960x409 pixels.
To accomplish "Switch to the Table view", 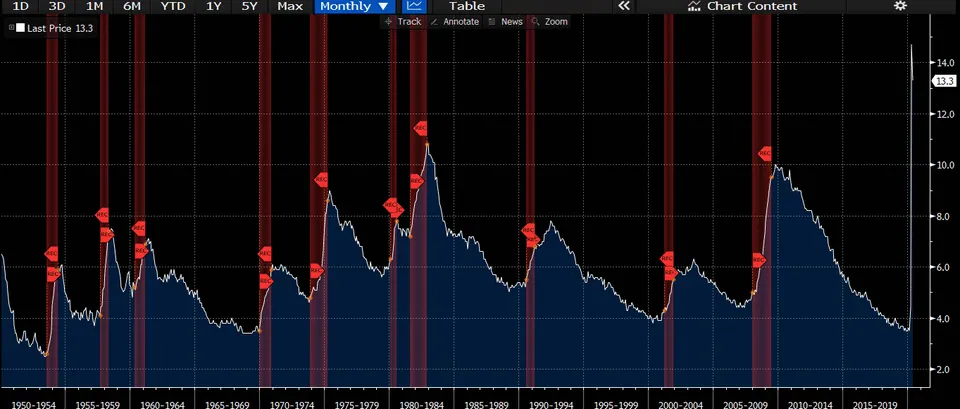I will click(x=467, y=6).
